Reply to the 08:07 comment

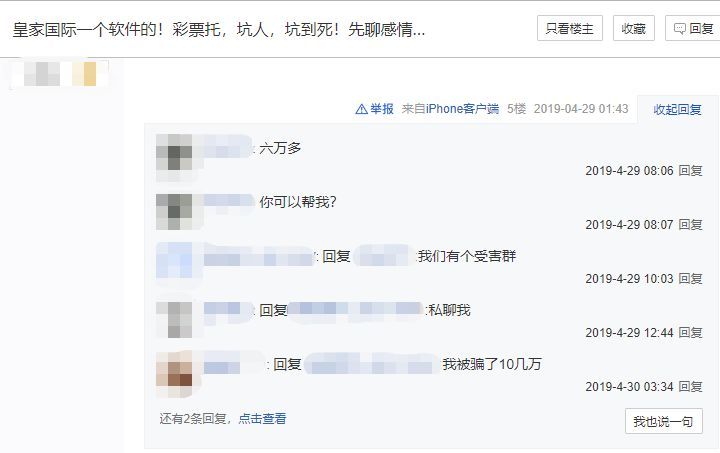pos(691,225)
